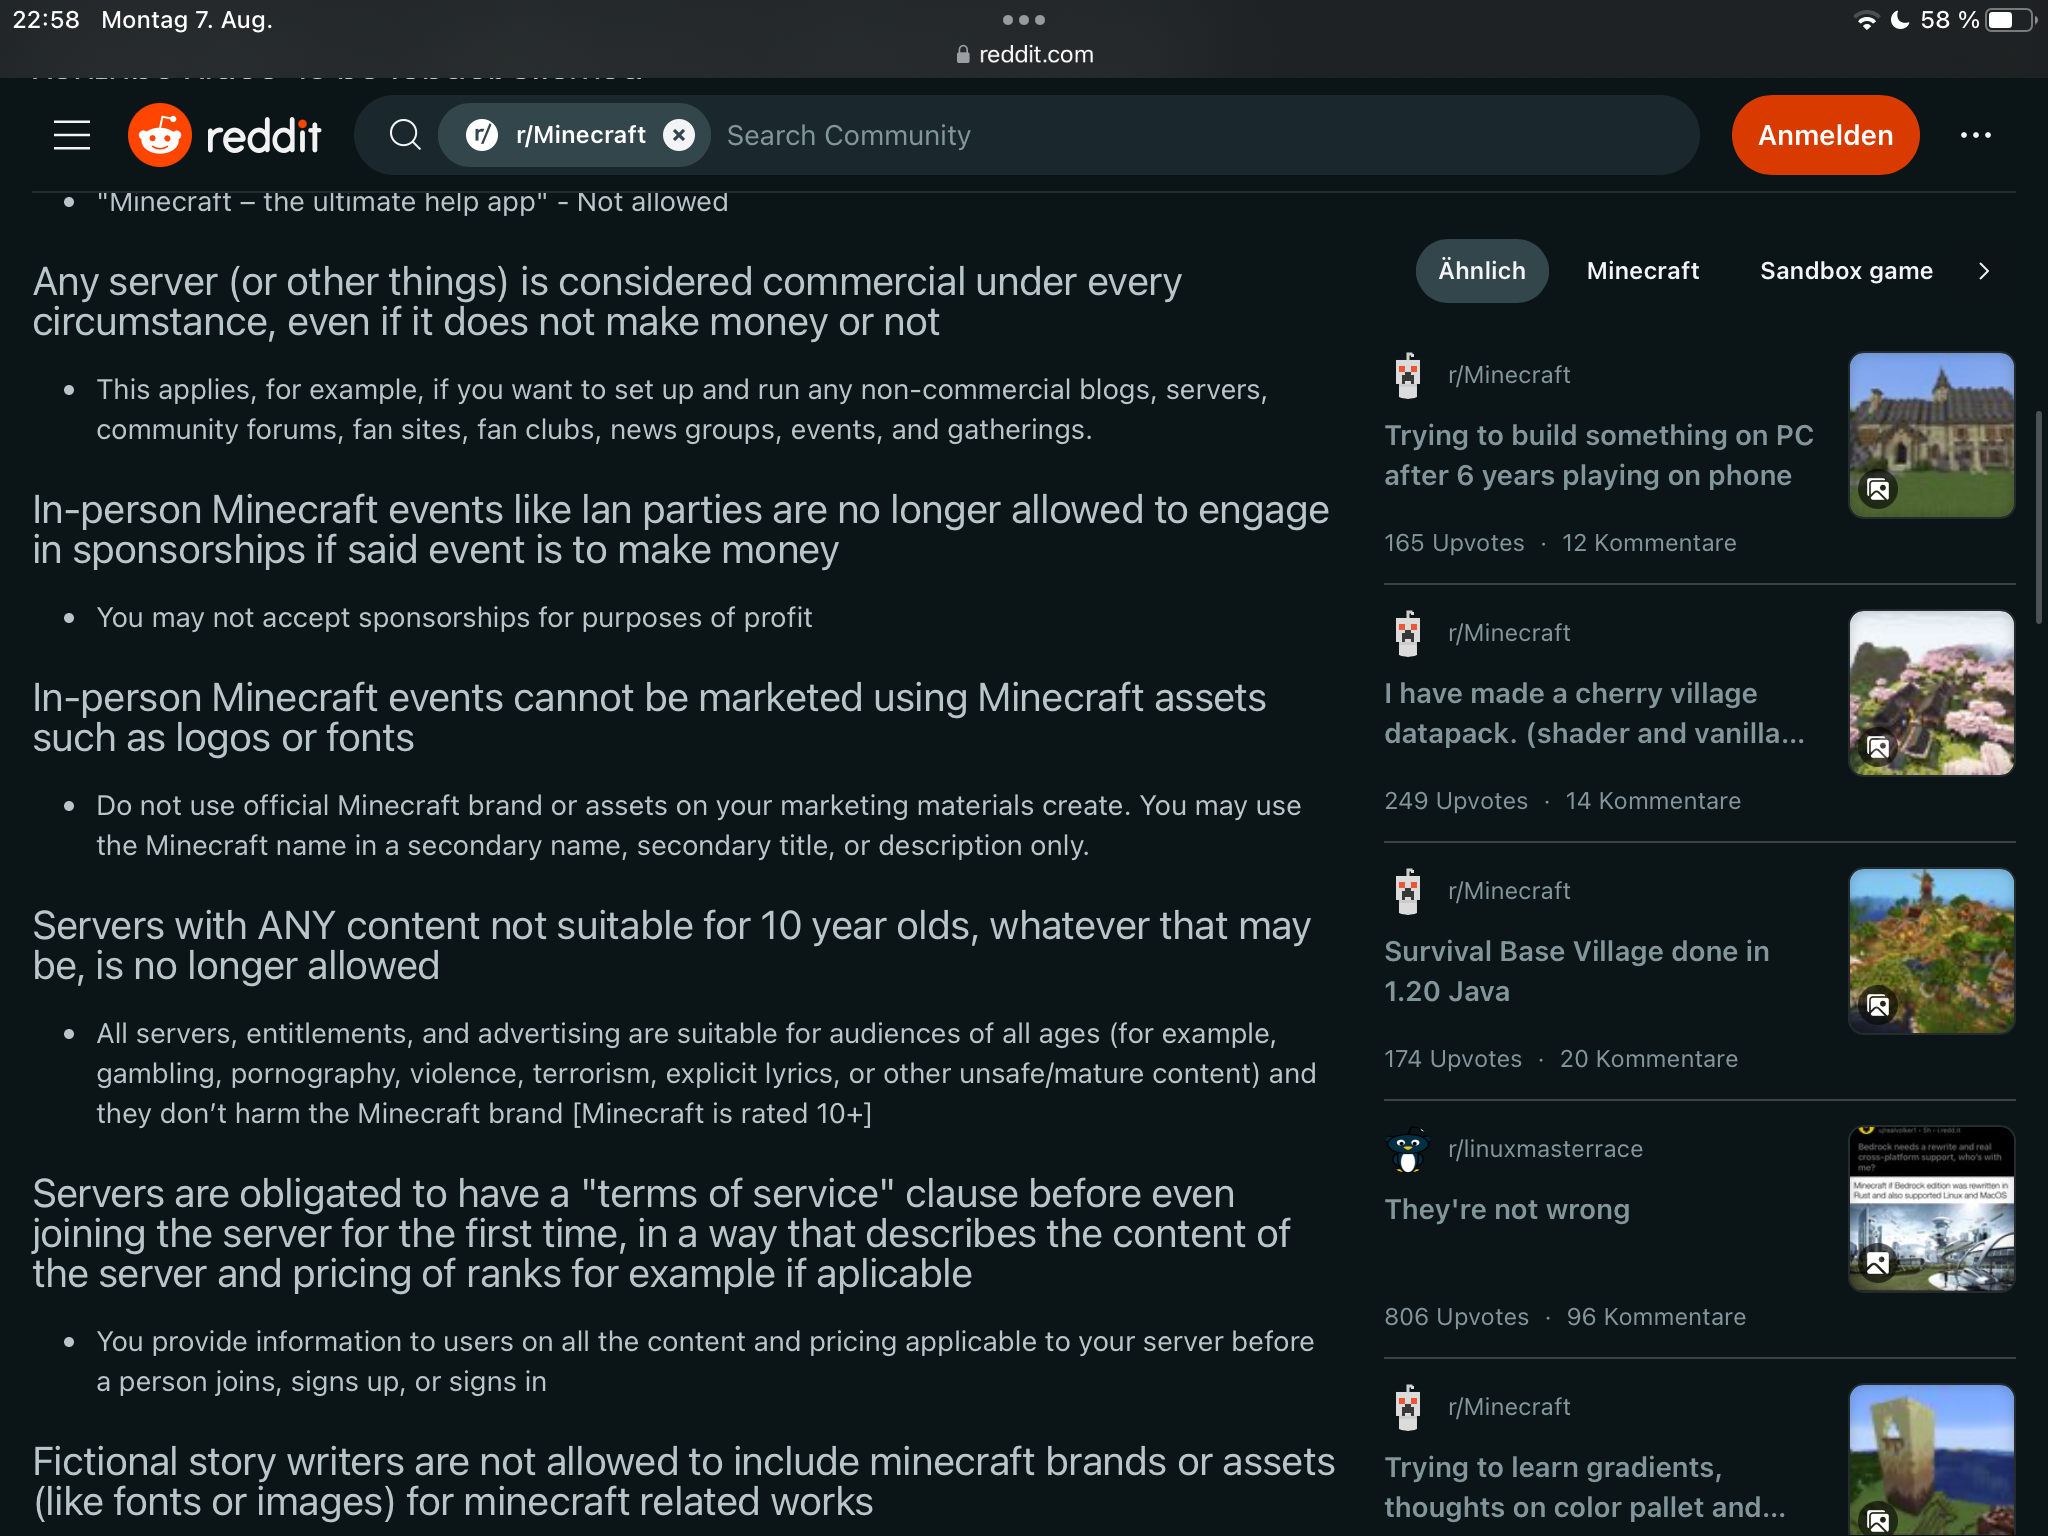Click the '96 Kommentare' count
The width and height of the screenshot is (2048, 1536).
1656,1317
